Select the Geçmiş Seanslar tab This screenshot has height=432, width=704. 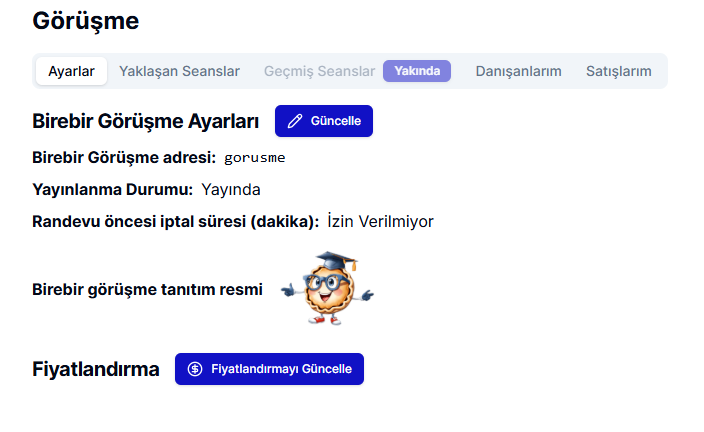click(x=320, y=71)
